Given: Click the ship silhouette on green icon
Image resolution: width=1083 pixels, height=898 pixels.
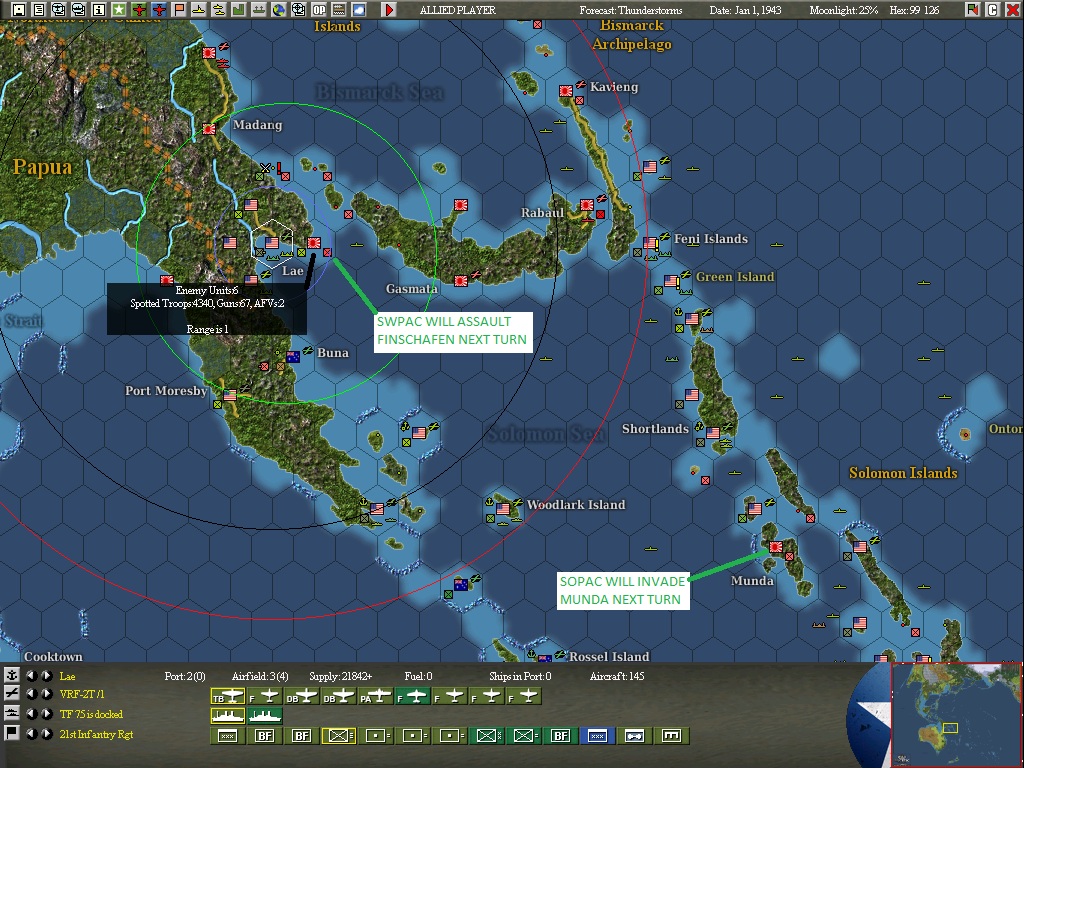Looking at the screenshot, I should coord(259,10).
